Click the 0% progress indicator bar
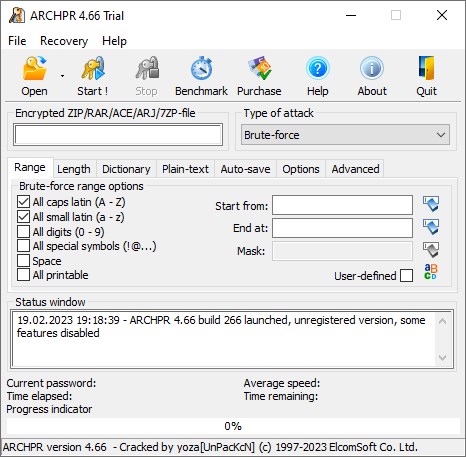466x457 pixels. click(x=233, y=426)
